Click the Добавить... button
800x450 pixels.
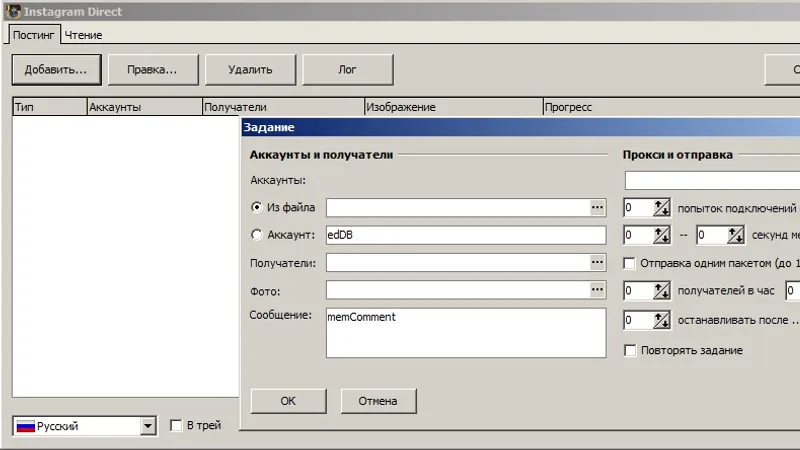(x=56, y=69)
